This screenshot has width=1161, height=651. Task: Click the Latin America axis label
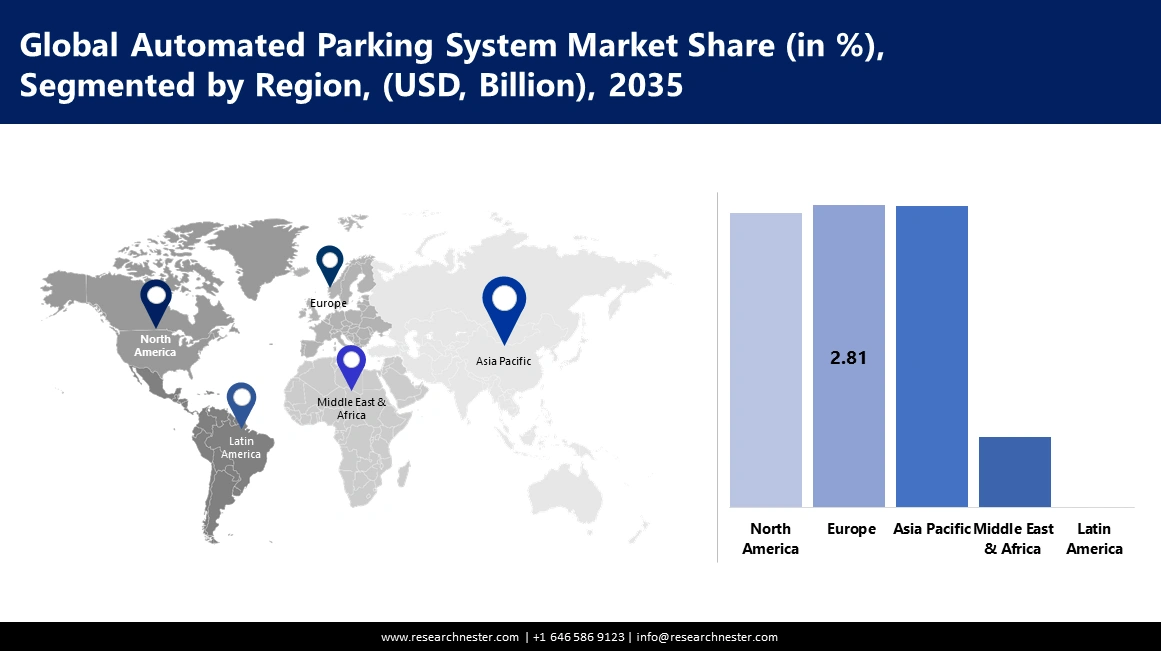[1094, 538]
